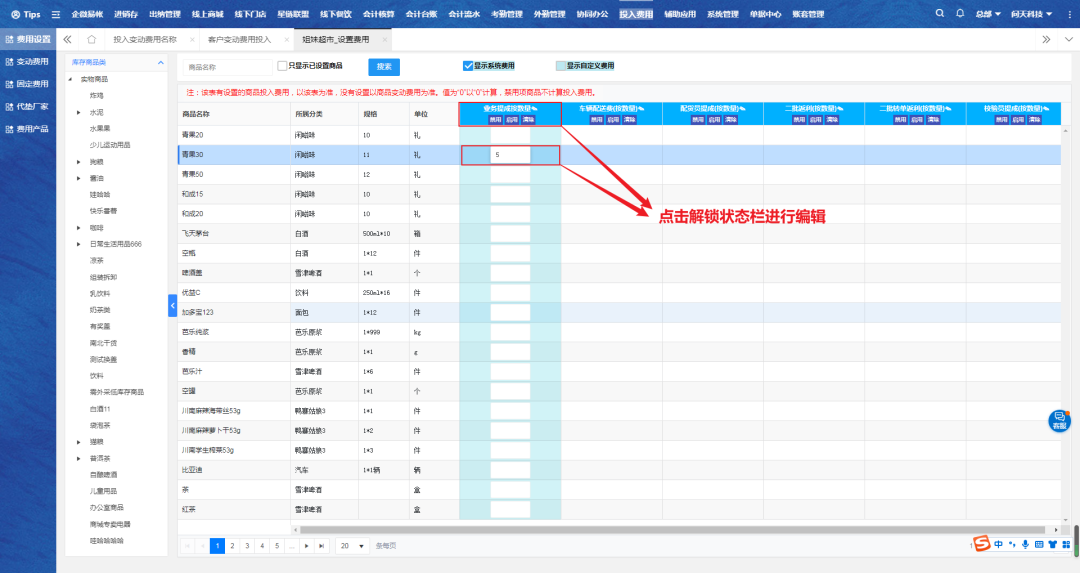Expand the 水泥 tree node

[x=79, y=112]
